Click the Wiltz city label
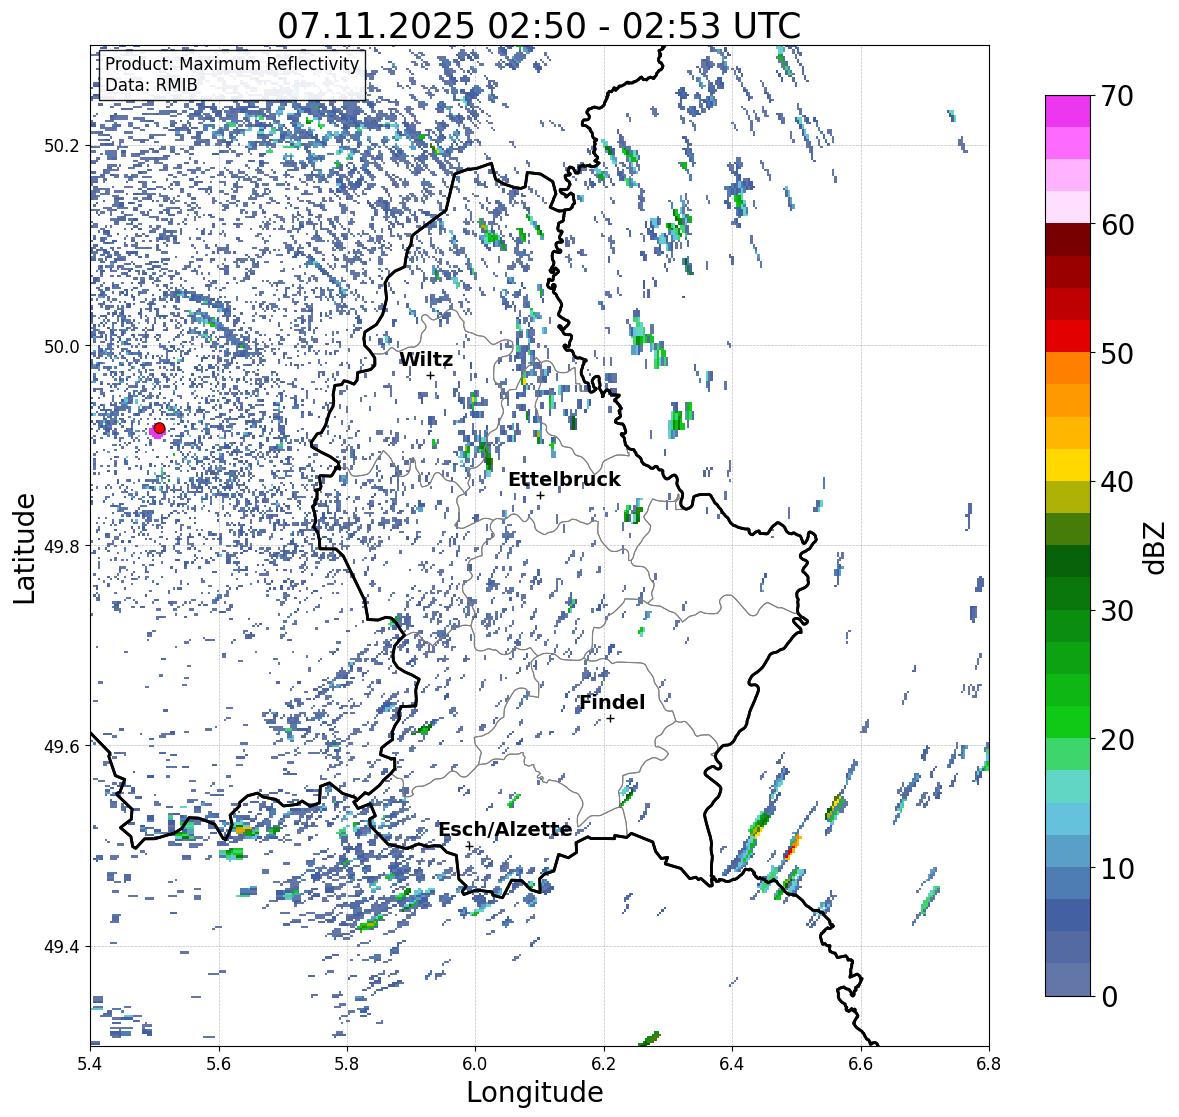 (426, 359)
